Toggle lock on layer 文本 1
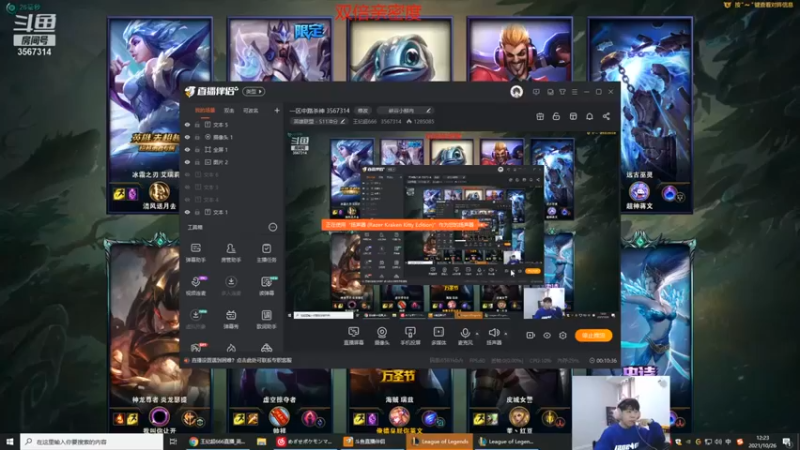 (197, 212)
